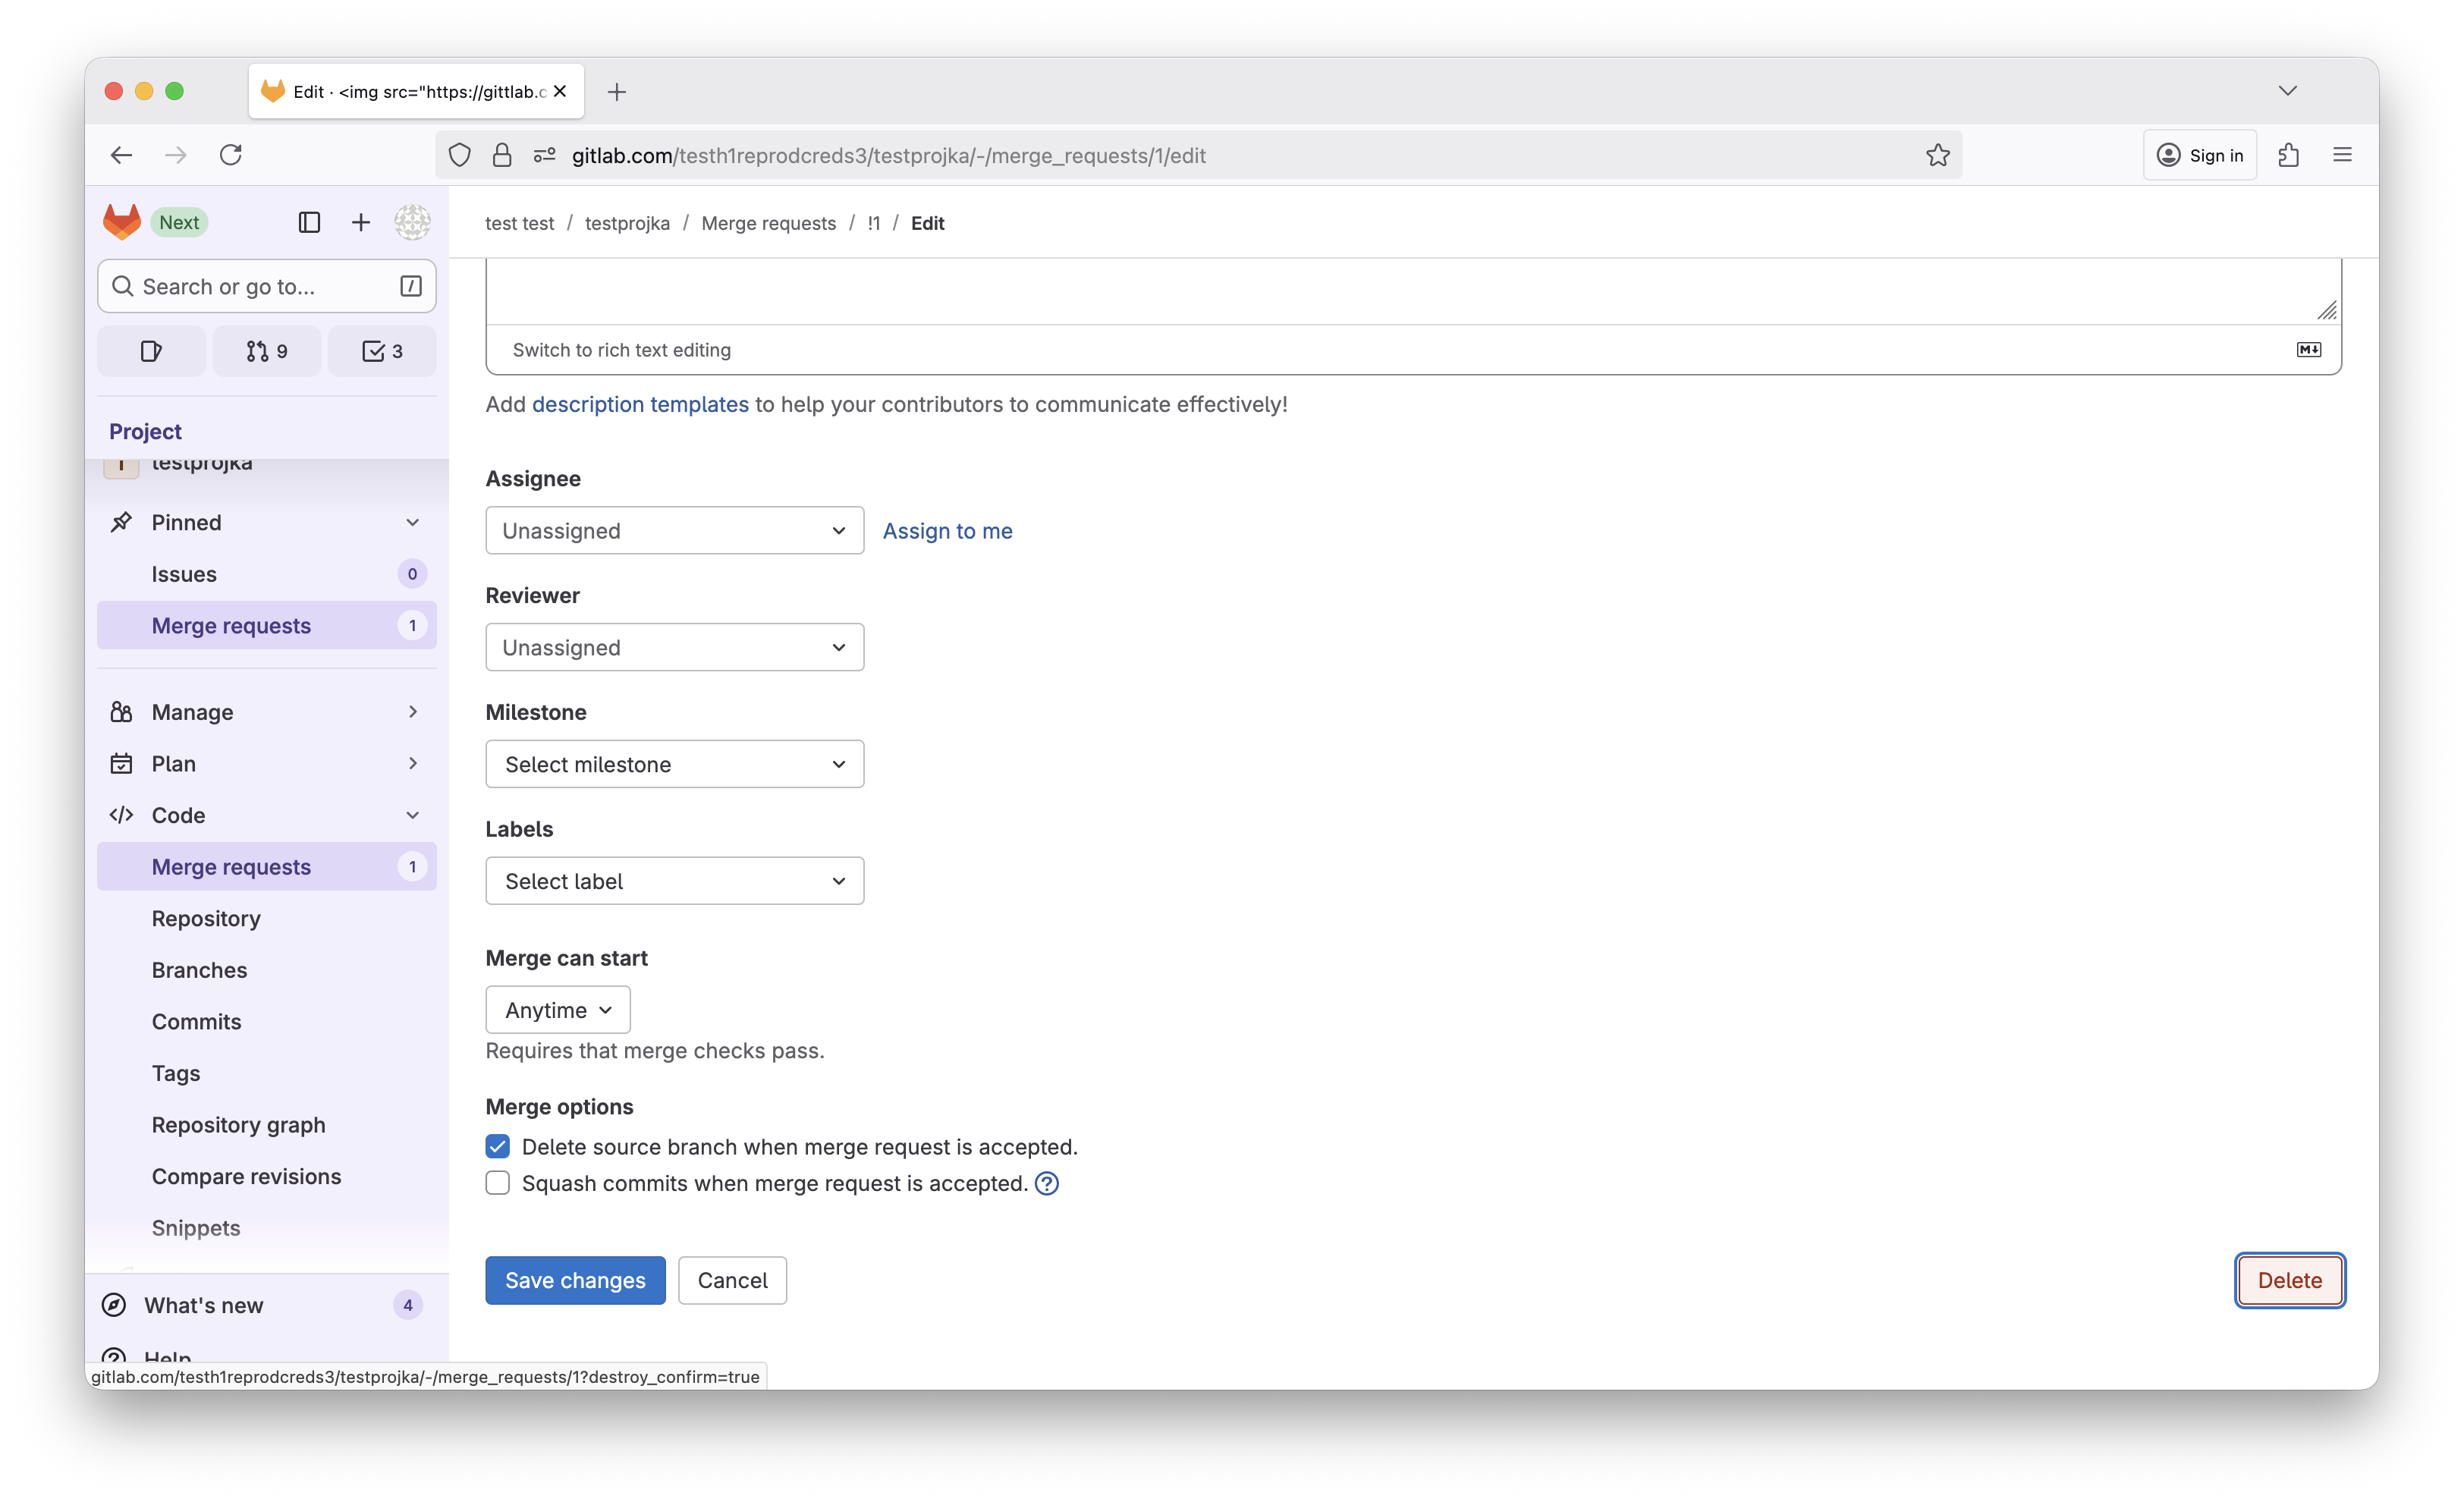Open merge requests counter showing 9

pos(267,351)
